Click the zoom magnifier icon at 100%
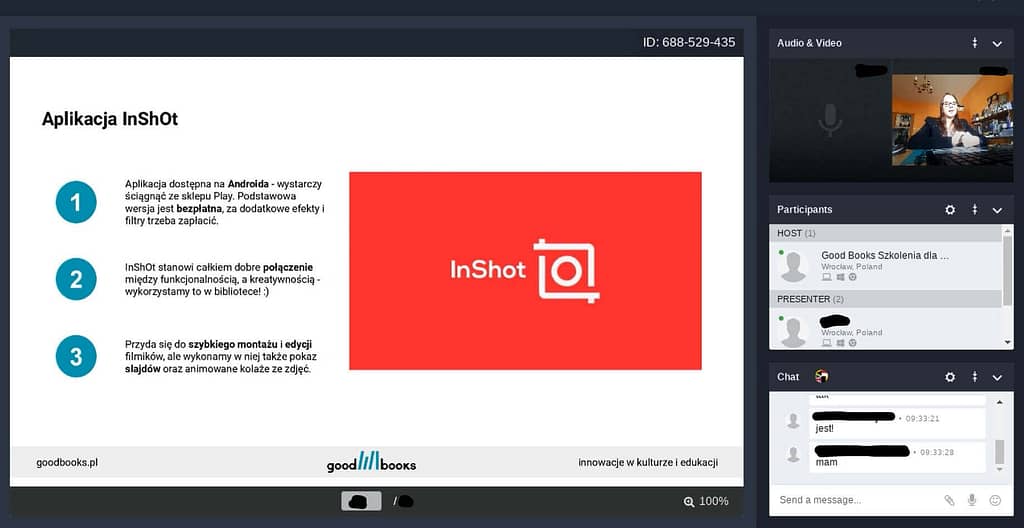The image size is (1024, 528). 689,502
